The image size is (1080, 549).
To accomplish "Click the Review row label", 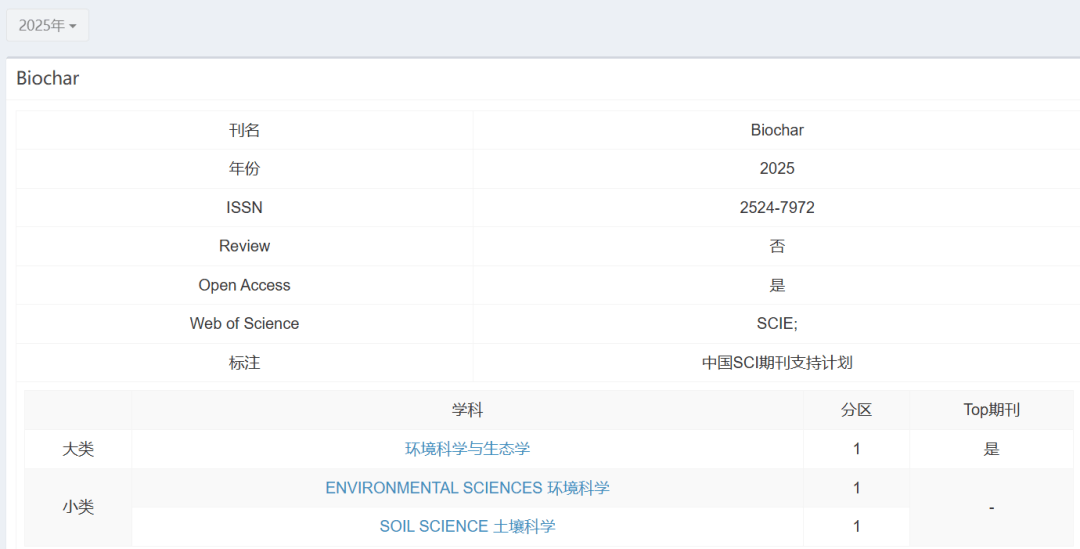I will point(245,246).
